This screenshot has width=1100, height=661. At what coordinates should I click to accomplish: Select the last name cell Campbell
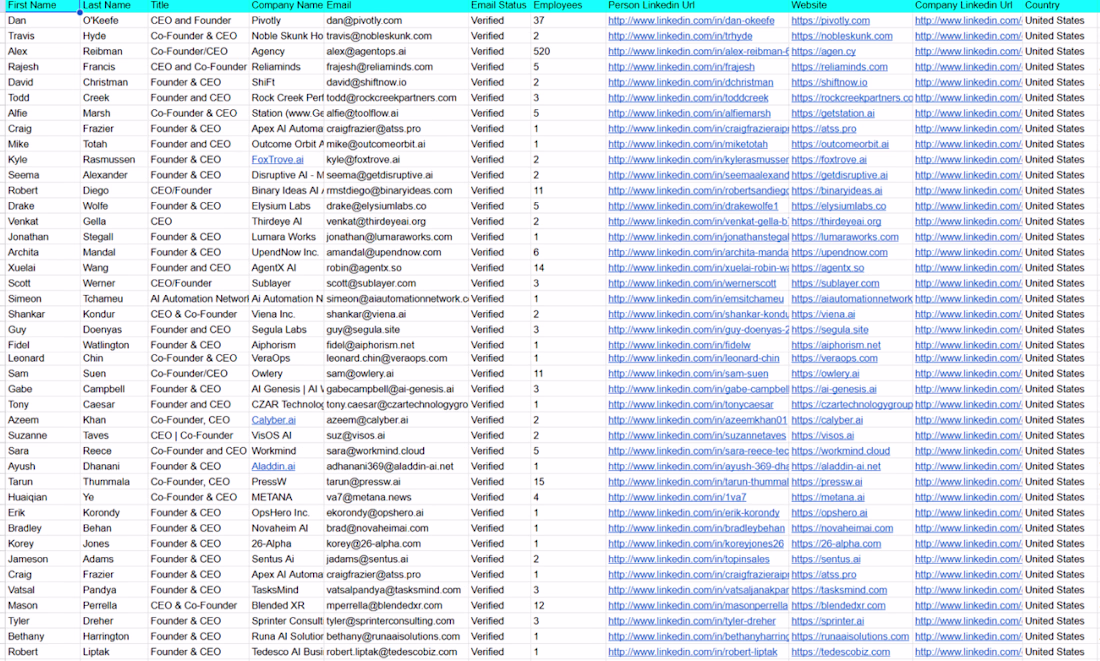(x=114, y=389)
